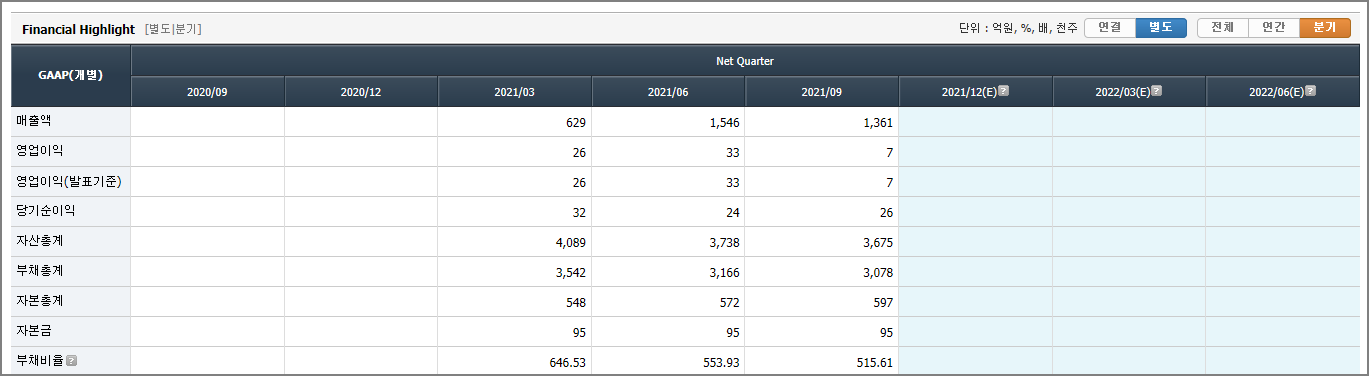Click the 2020/12 column header

361,92
